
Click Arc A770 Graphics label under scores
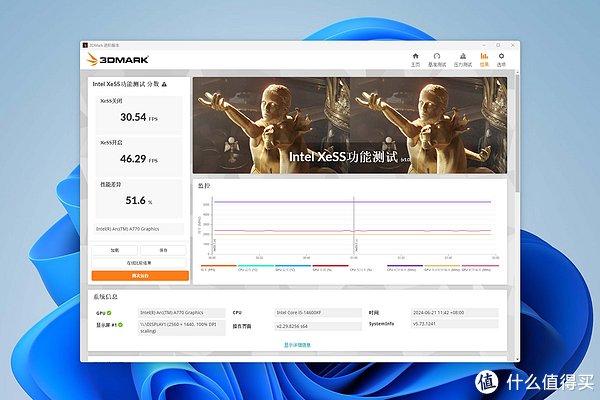tap(139, 229)
